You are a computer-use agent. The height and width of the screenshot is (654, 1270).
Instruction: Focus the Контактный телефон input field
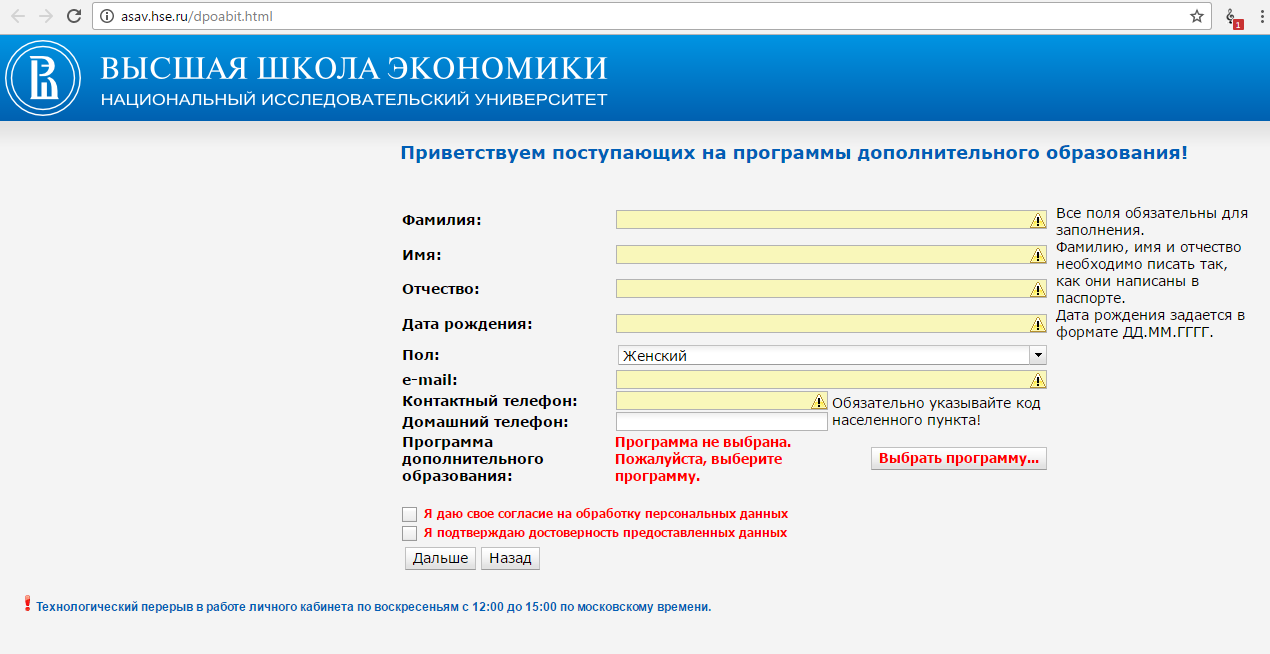(x=722, y=401)
